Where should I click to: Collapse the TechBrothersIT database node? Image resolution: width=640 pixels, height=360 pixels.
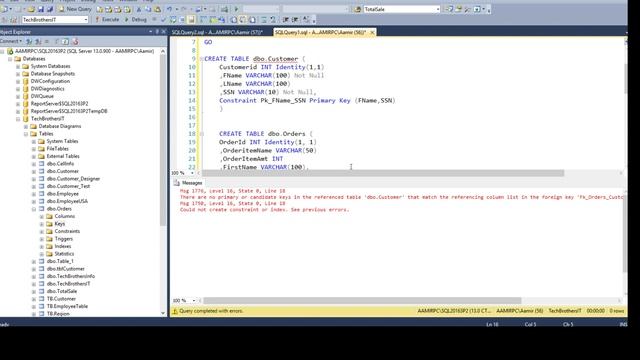18,119
